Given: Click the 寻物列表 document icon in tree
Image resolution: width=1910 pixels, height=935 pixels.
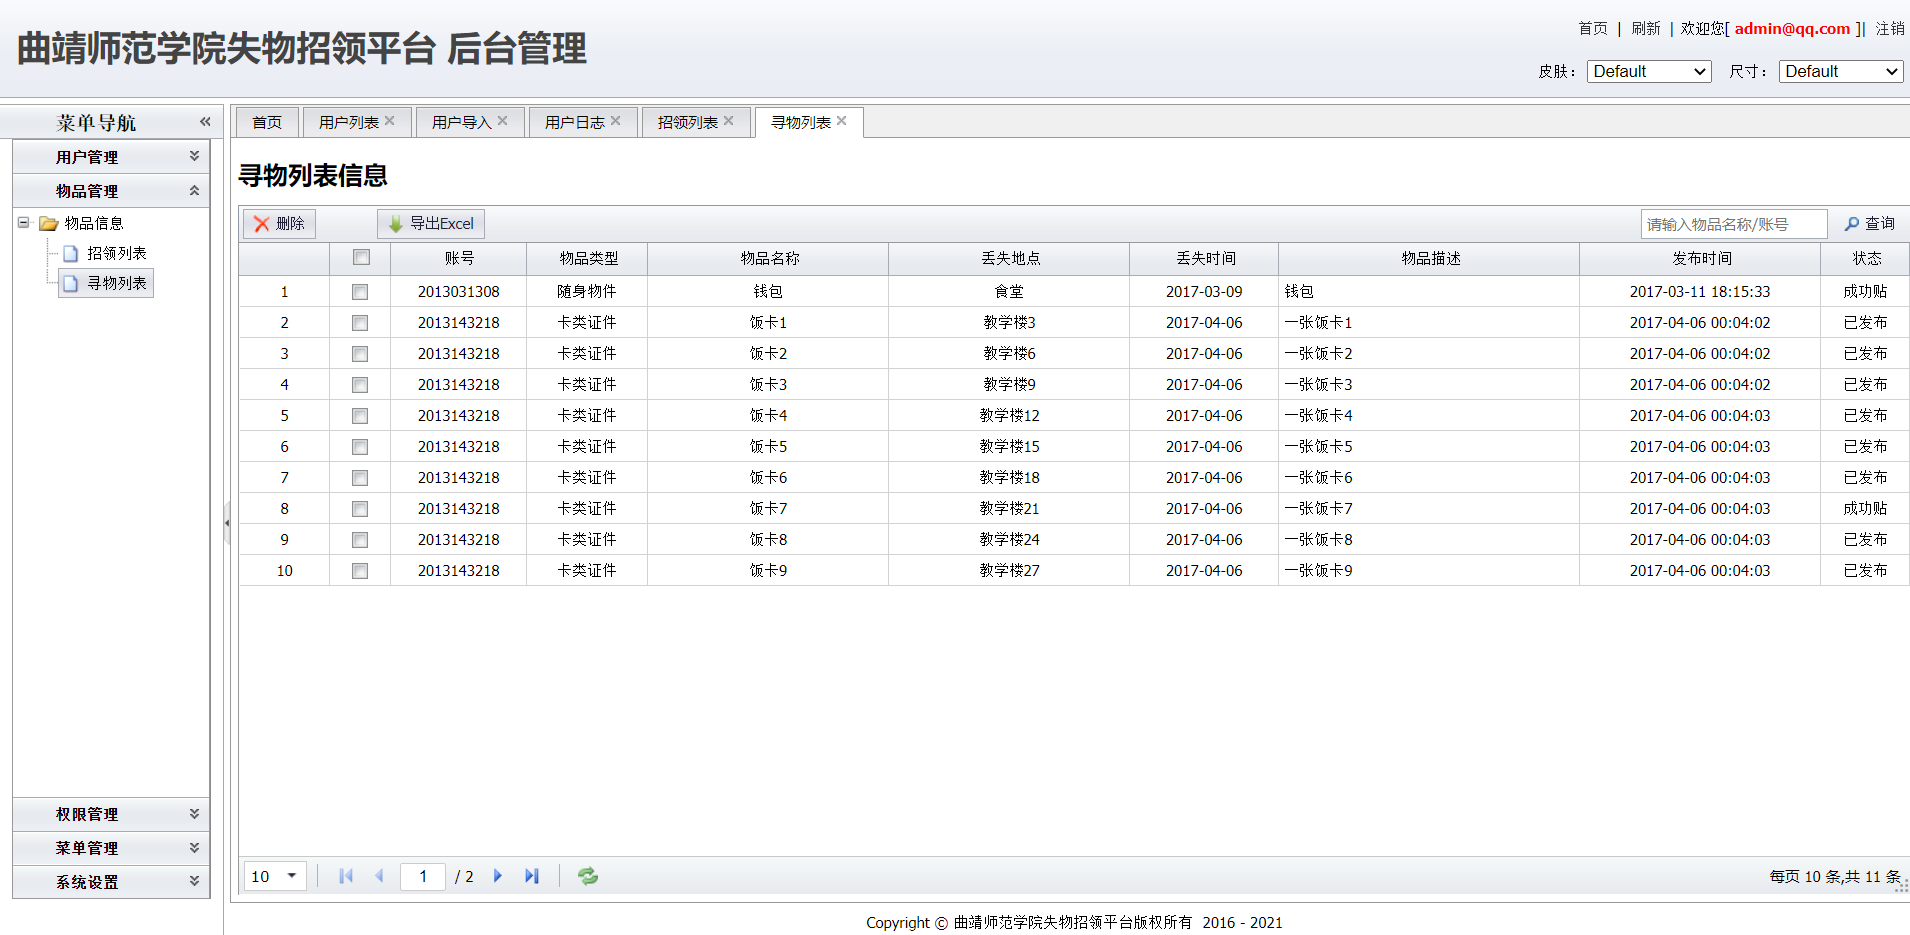Looking at the screenshot, I should click(x=71, y=283).
